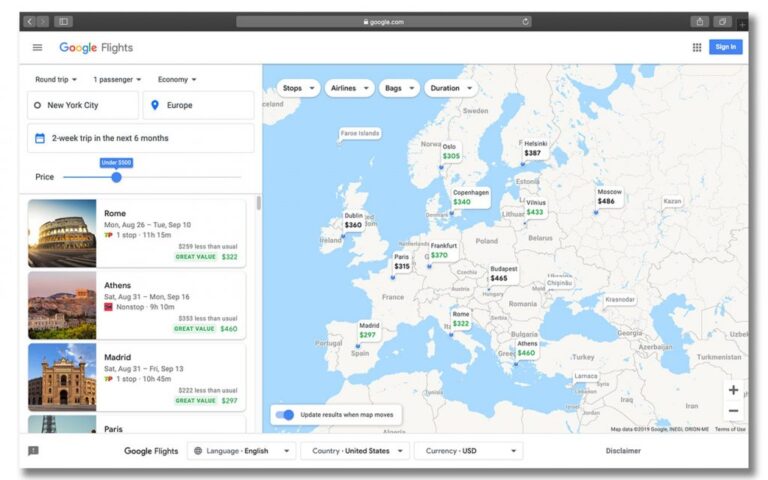Select the Moscow $486 map marker

tap(609, 196)
